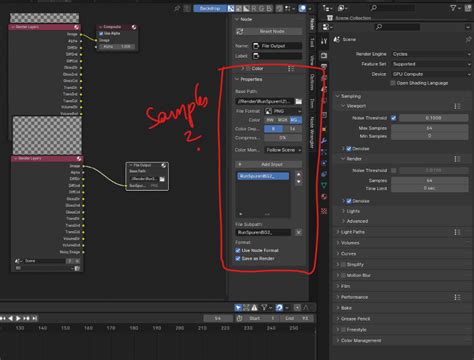Toggle Viewport Noise Threshold checkbox
The width and height of the screenshot is (474, 360).
tap(394, 118)
